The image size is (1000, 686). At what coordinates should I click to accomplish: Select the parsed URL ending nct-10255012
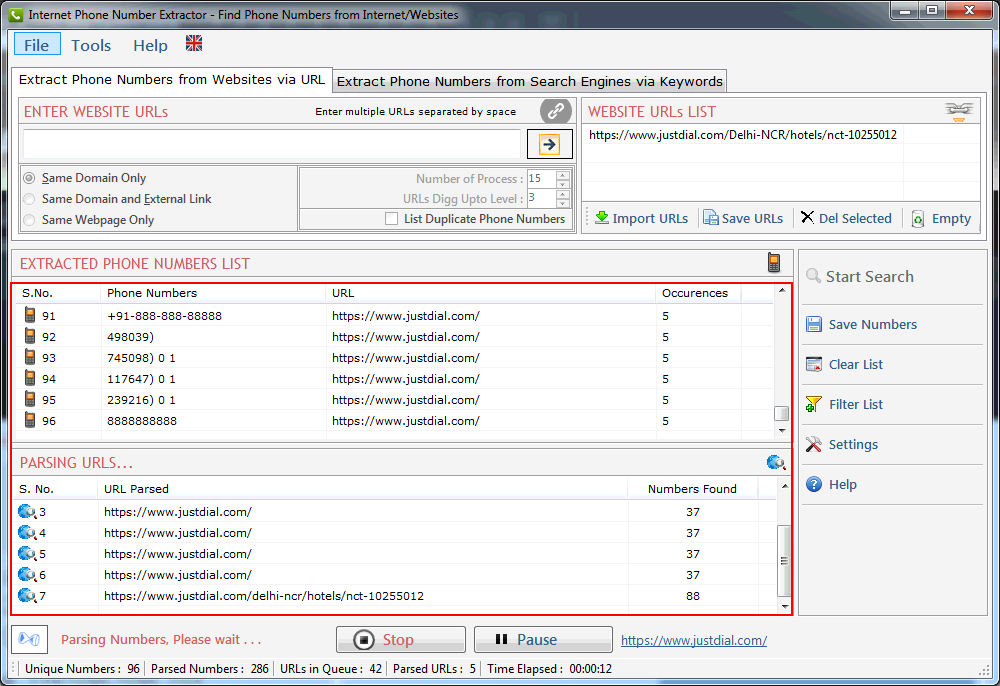click(263, 595)
